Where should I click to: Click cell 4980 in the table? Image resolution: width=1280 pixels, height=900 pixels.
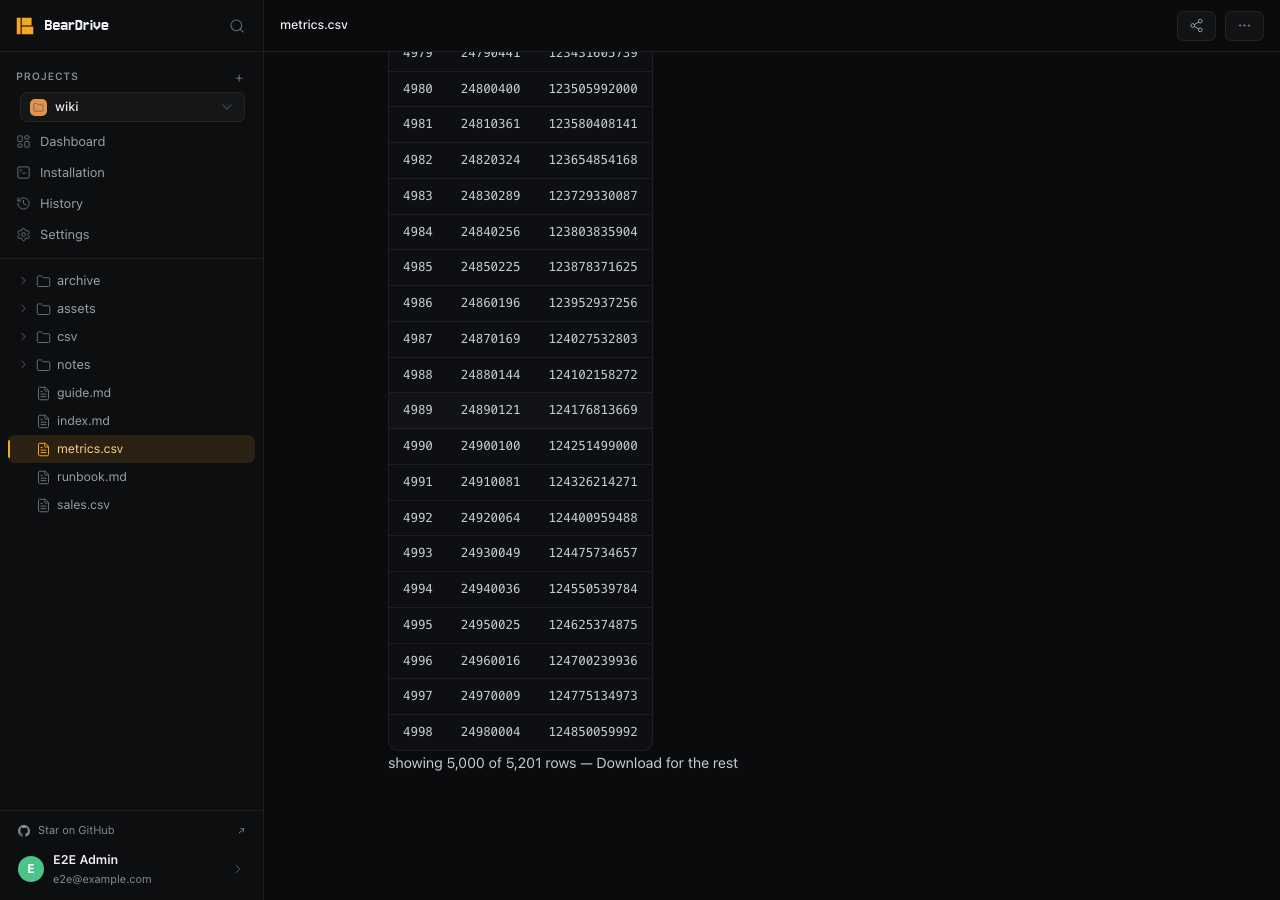point(418,89)
